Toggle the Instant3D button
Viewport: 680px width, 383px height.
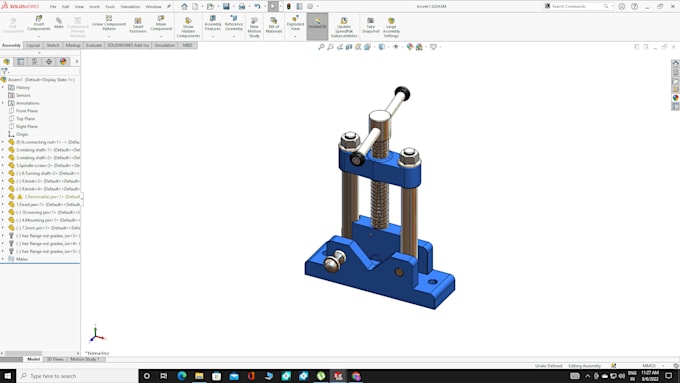317,26
